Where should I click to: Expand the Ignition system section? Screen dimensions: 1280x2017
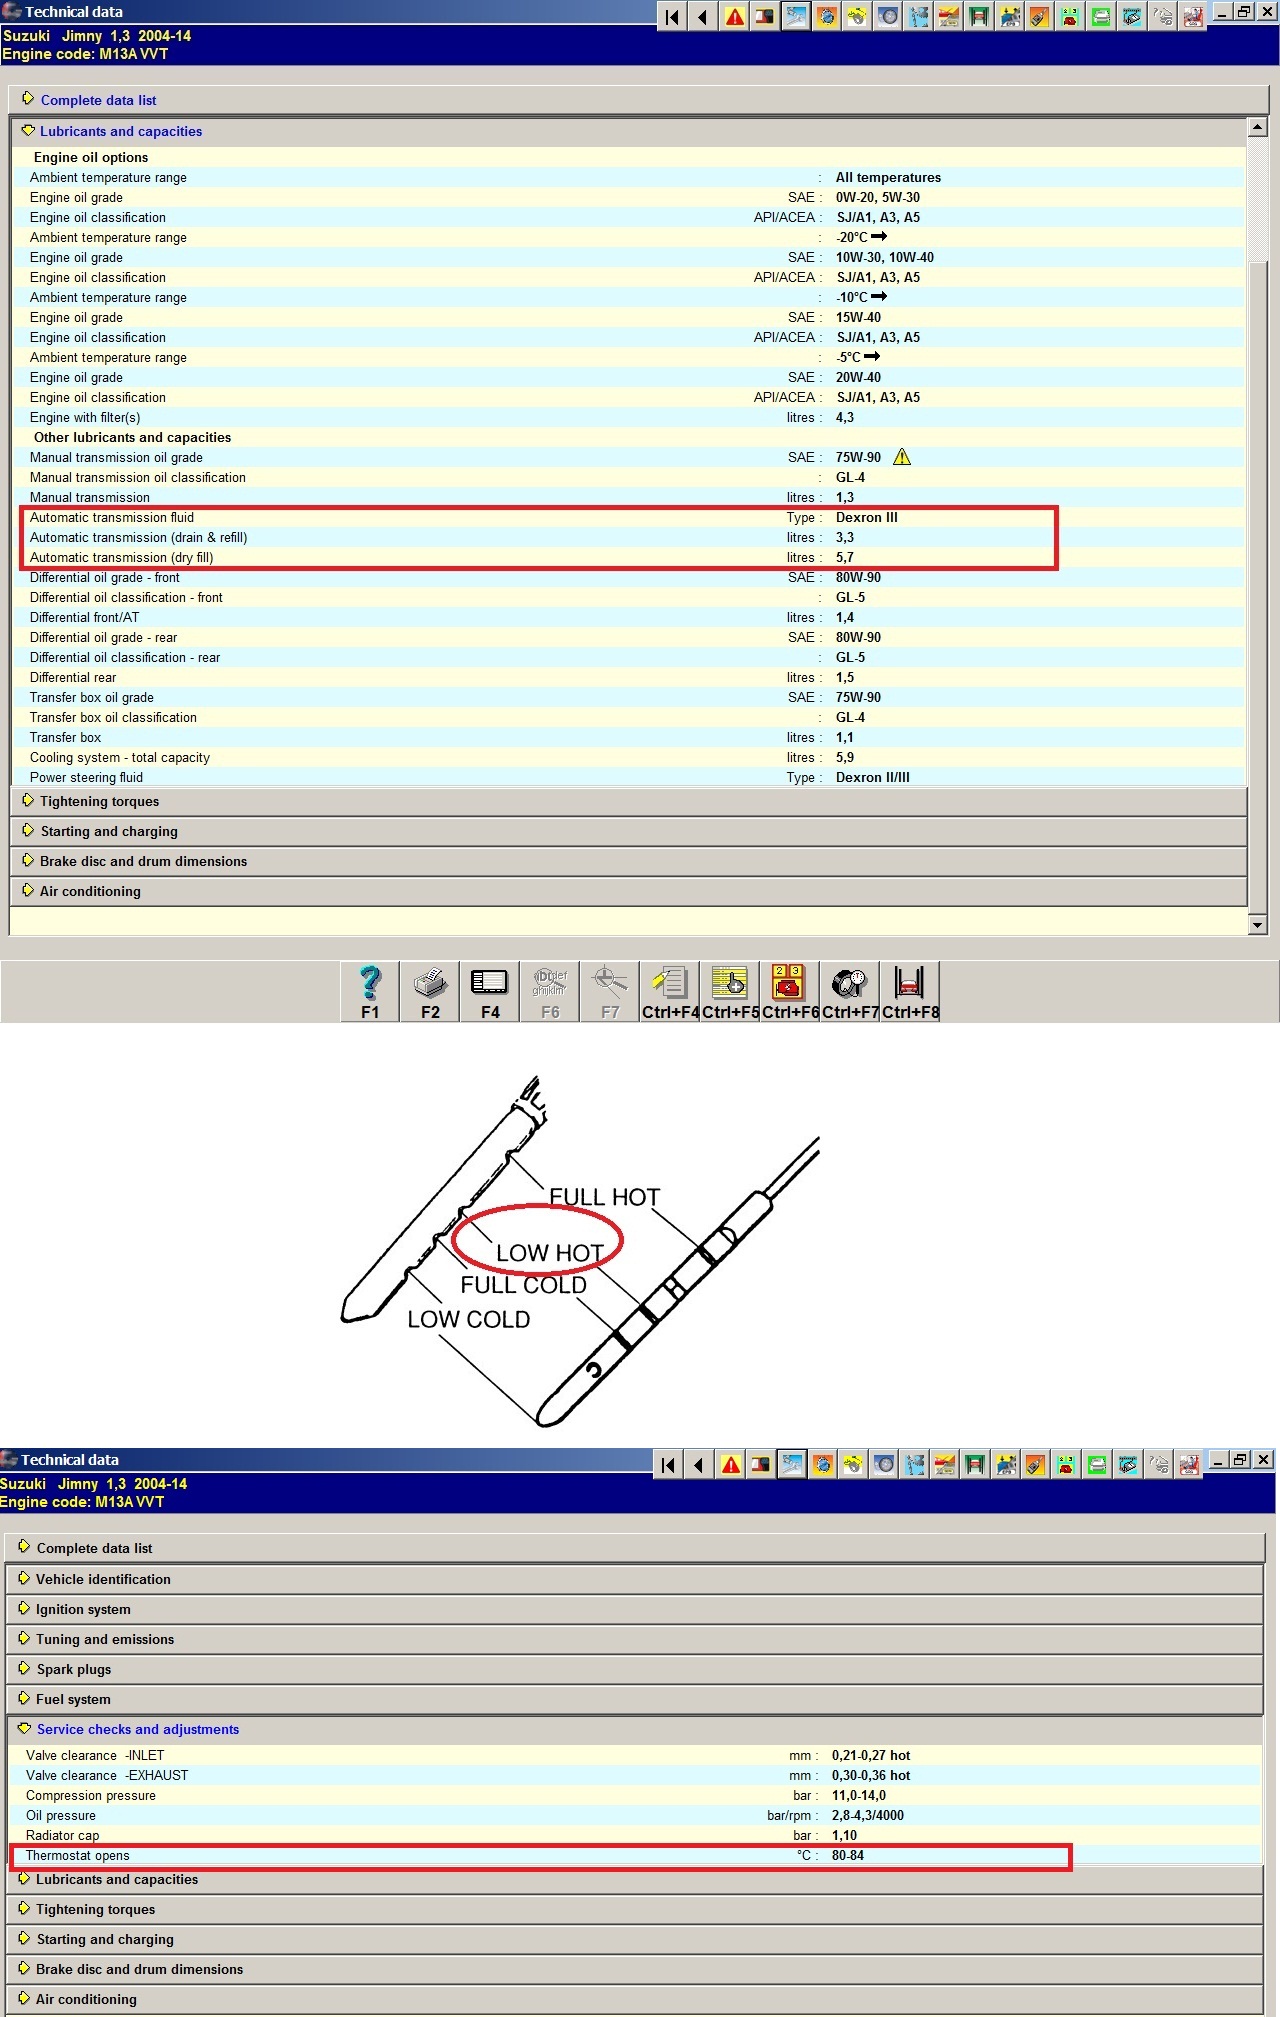tap(83, 1609)
